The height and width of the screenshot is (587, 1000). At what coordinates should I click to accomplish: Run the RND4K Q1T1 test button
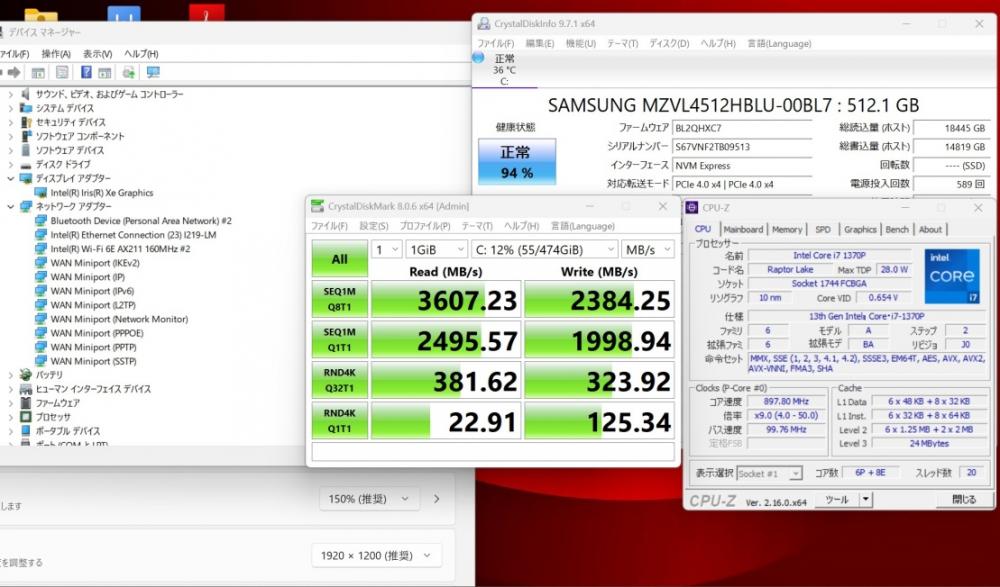(339, 421)
